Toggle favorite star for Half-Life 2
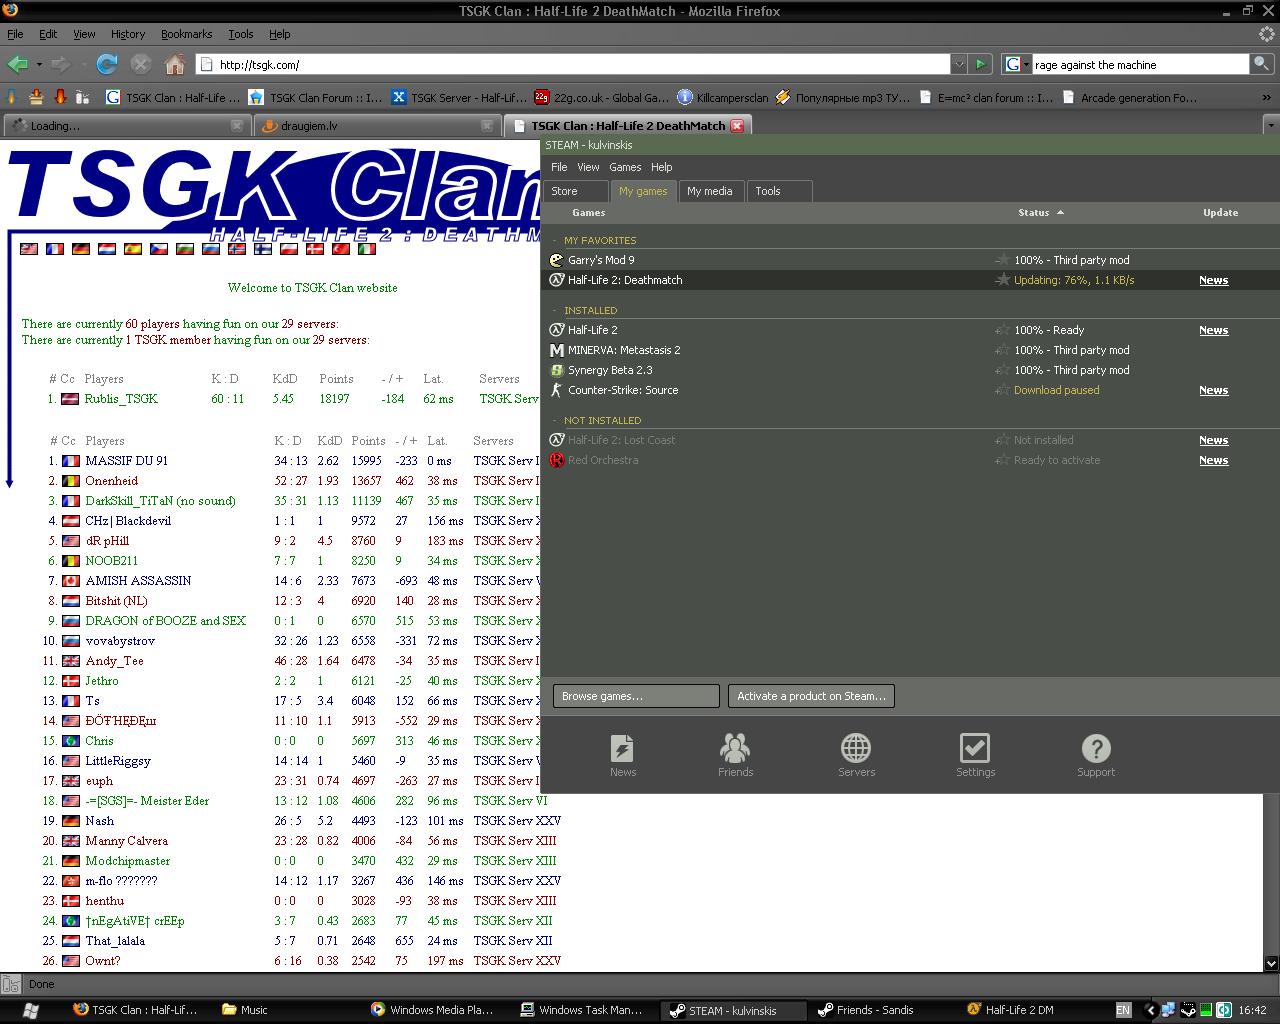 [x=1001, y=330]
